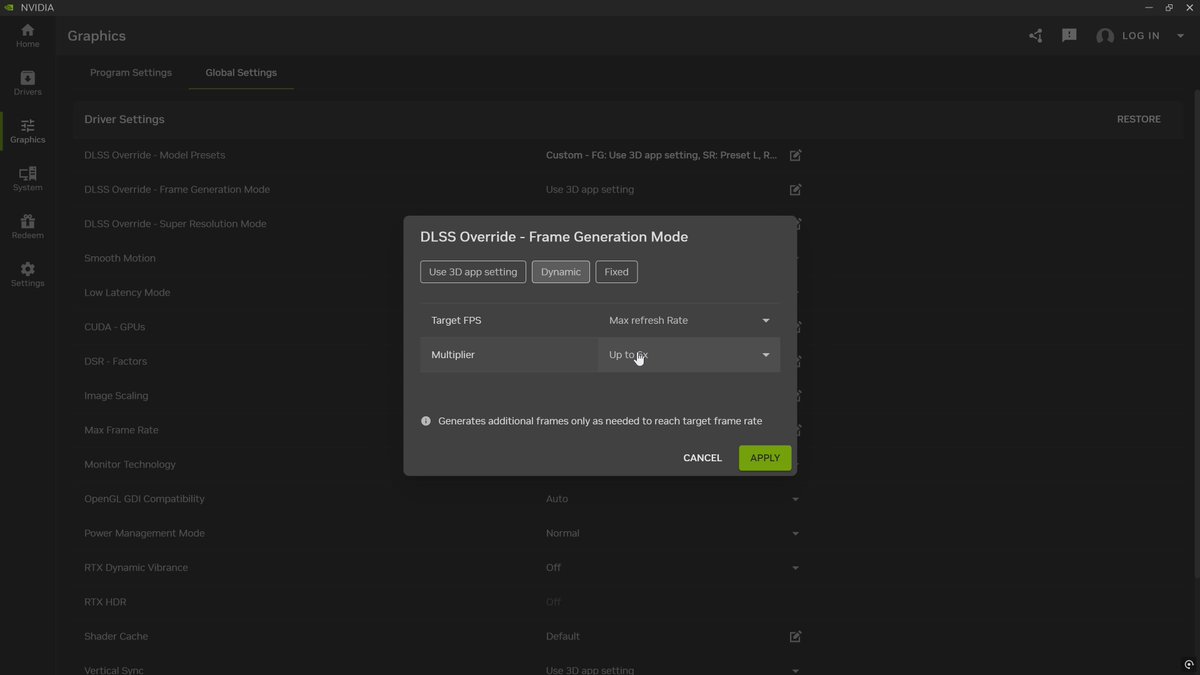Click the 'Shader Cache' label
Viewport: 1200px width, 675px height.
[116, 636]
